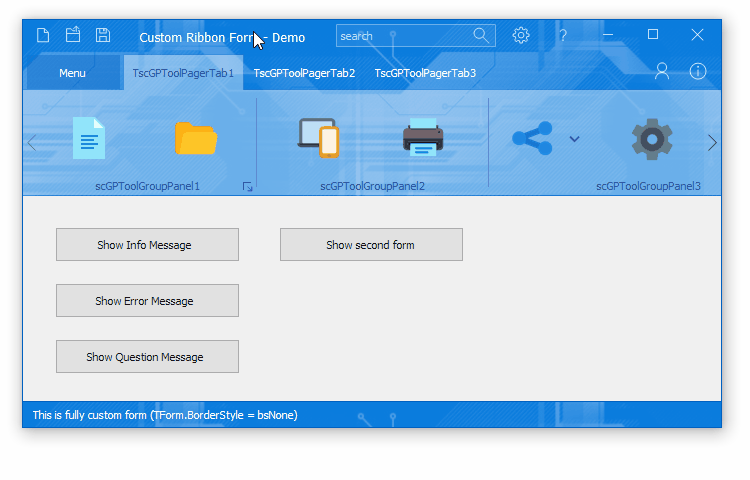This screenshot has width=750, height=480.
Task: Select TscGPToolPagerTab1 tab
Action: 183,73
